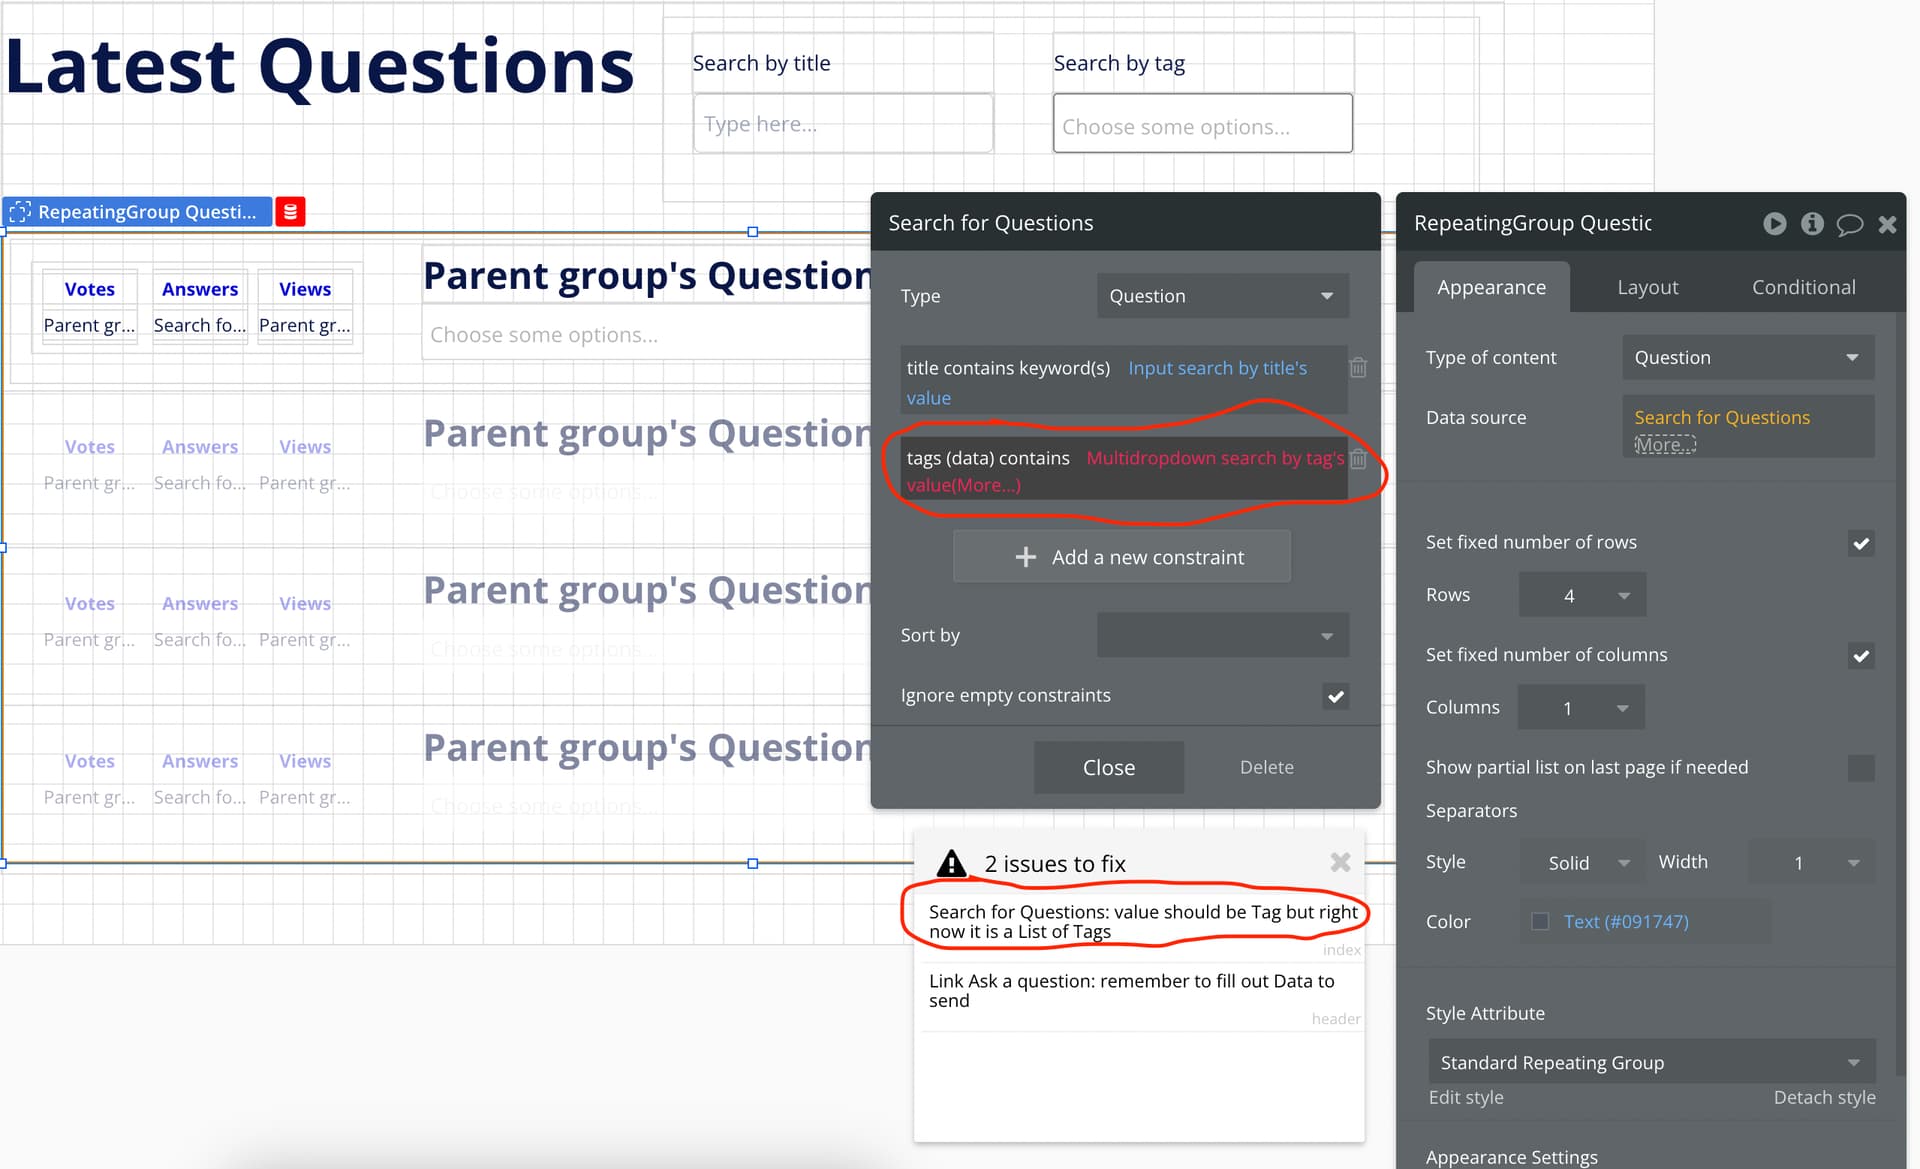Open the Standard Repeating Group style dropdown

click(x=1650, y=1062)
